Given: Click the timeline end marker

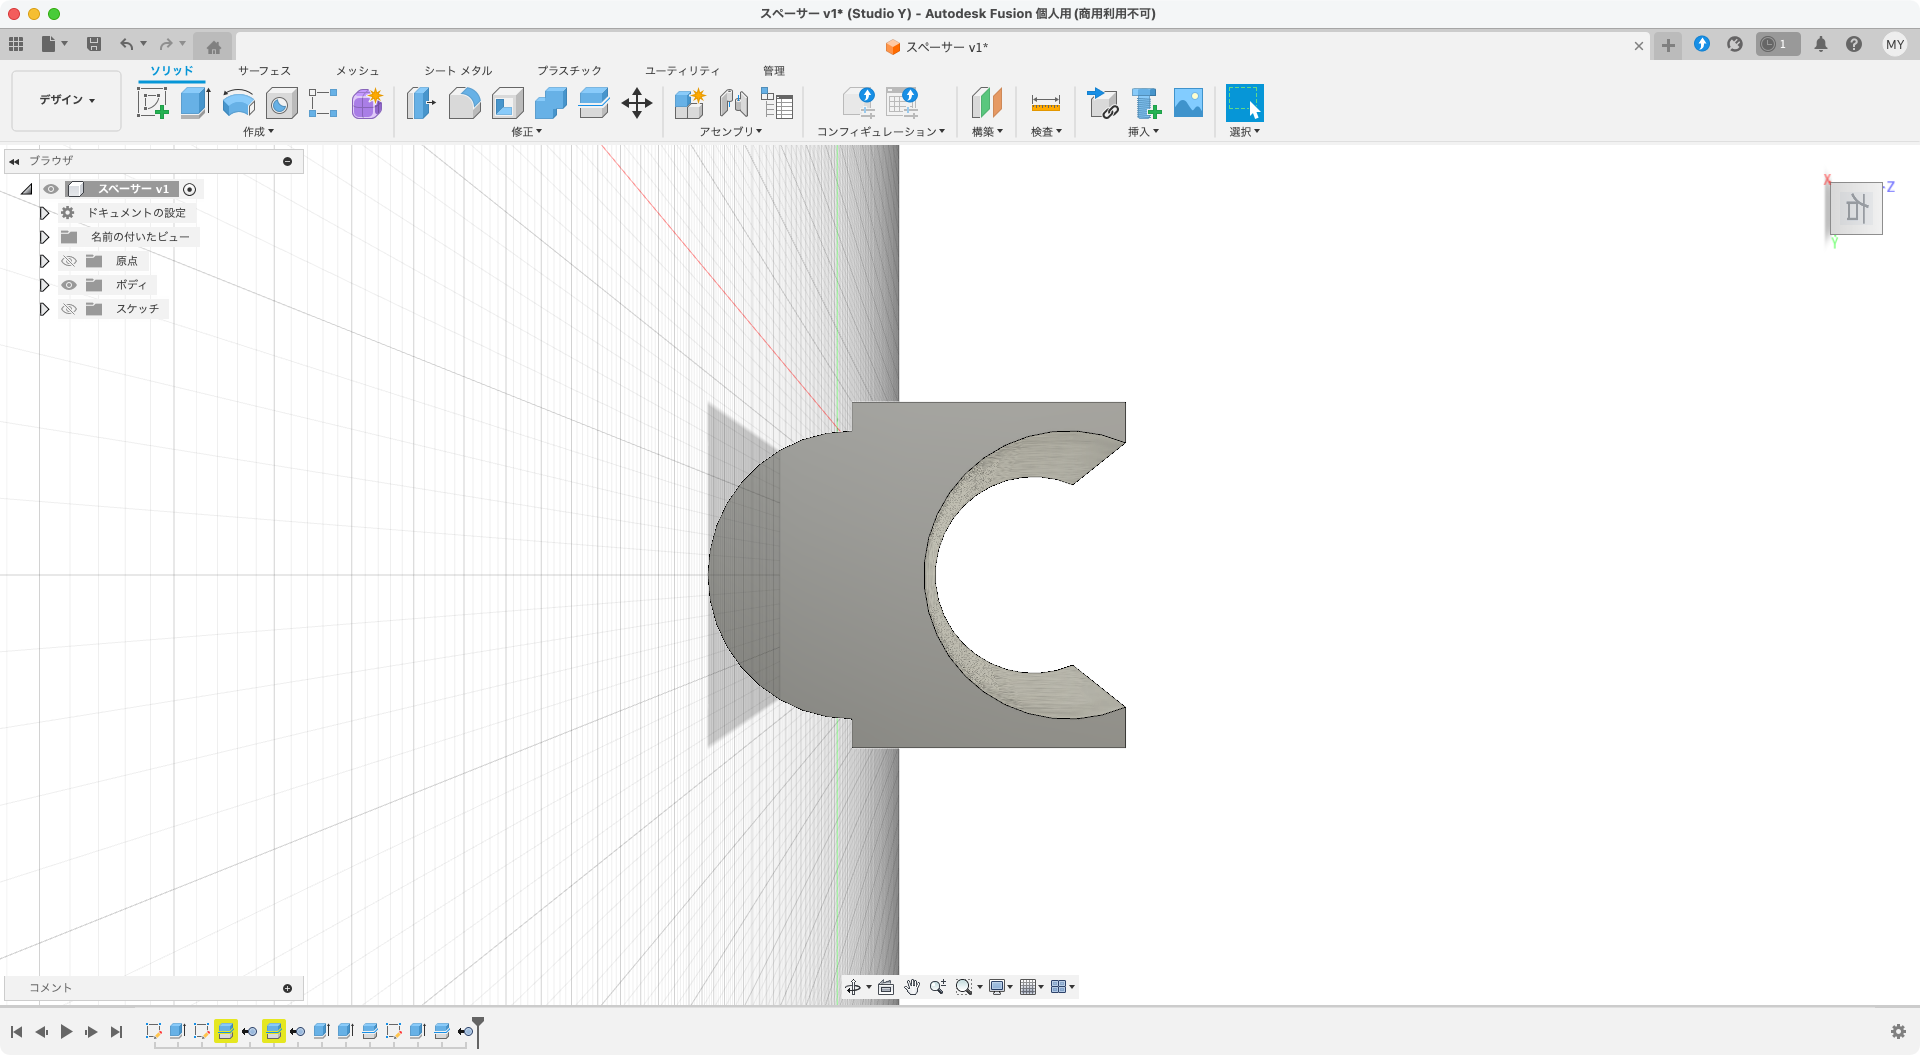Looking at the screenshot, I should point(478,1031).
